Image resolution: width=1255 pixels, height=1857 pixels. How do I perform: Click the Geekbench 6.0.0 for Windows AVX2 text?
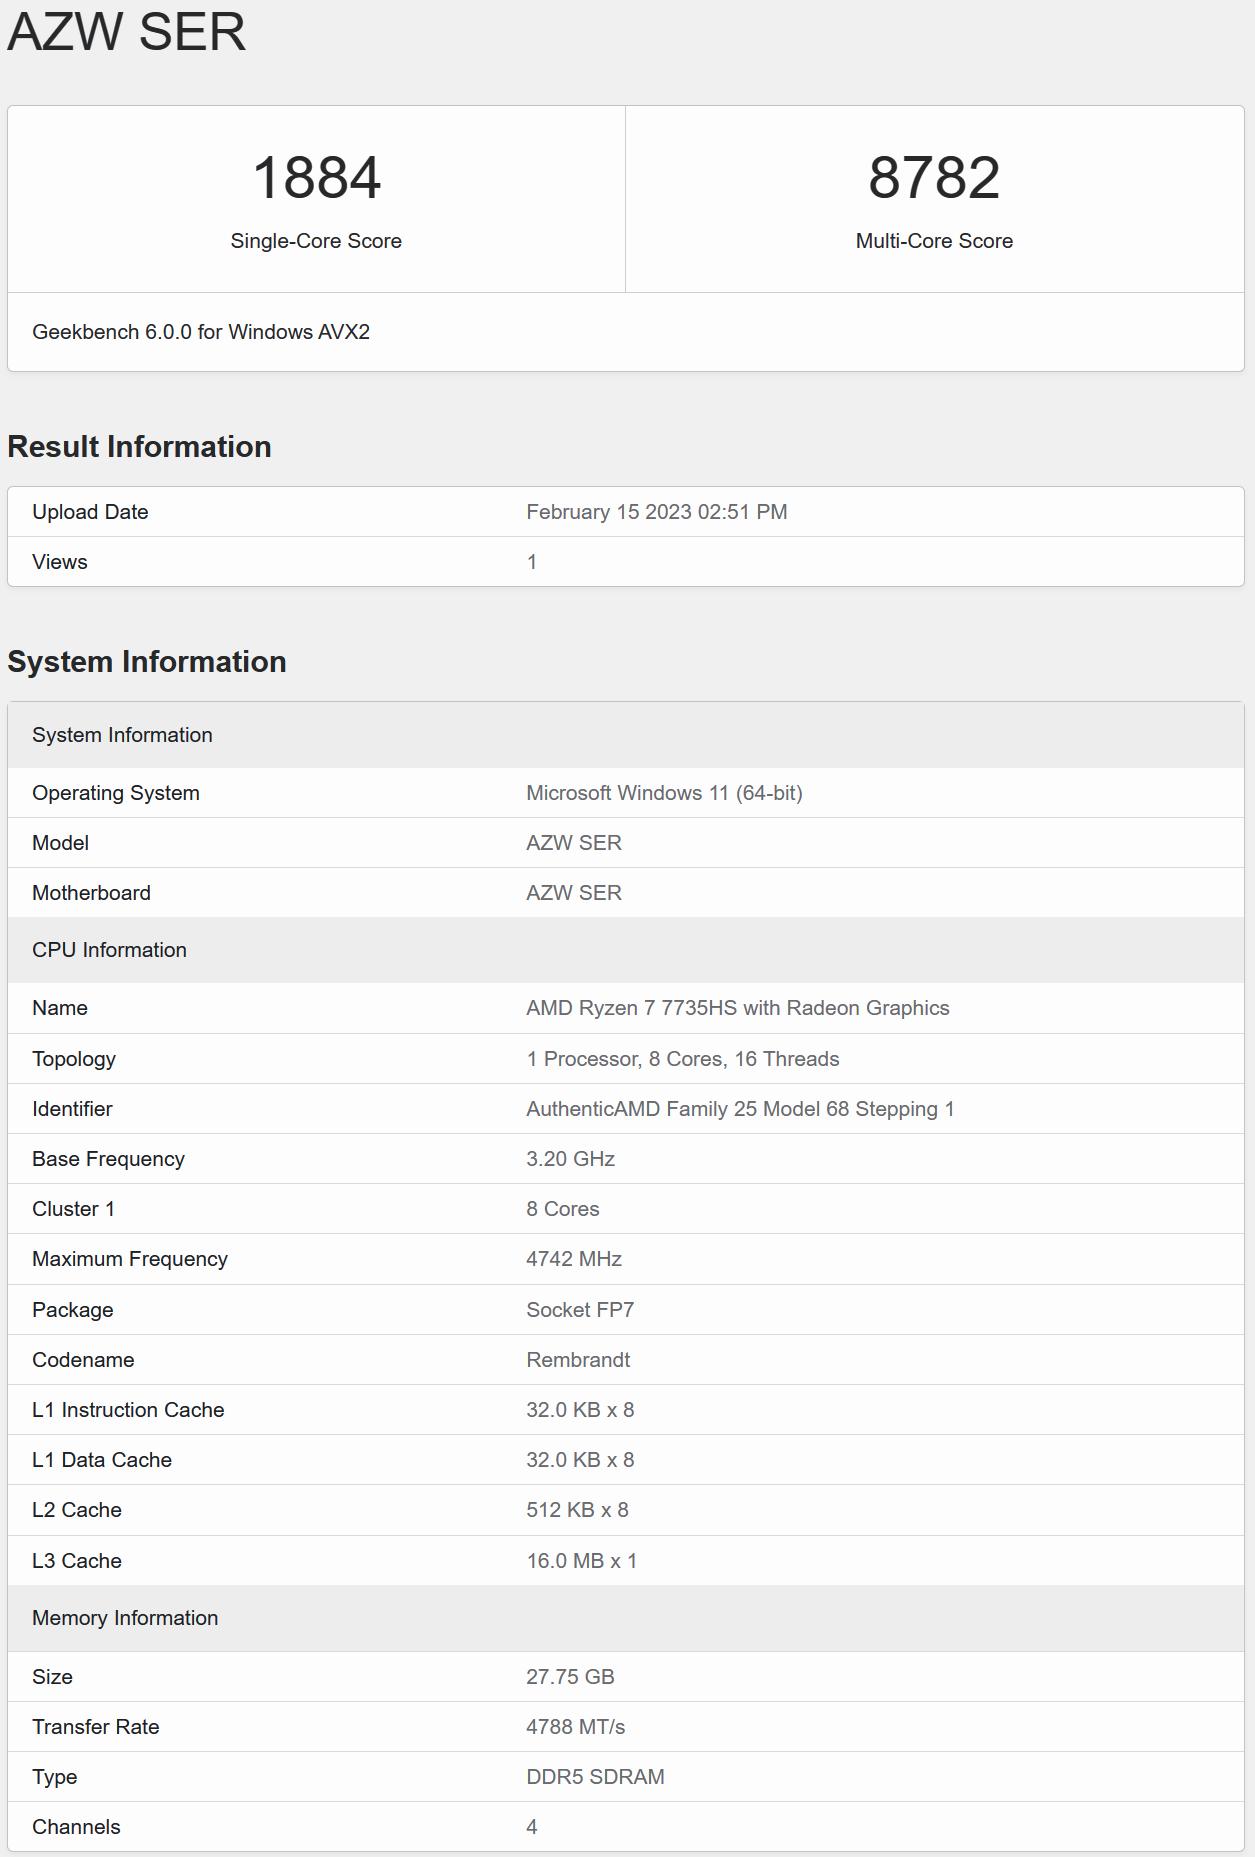[x=201, y=332]
